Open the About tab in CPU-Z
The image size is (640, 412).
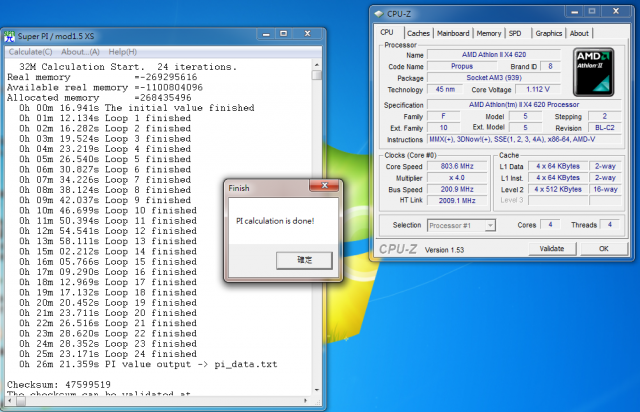coord(579,33)
